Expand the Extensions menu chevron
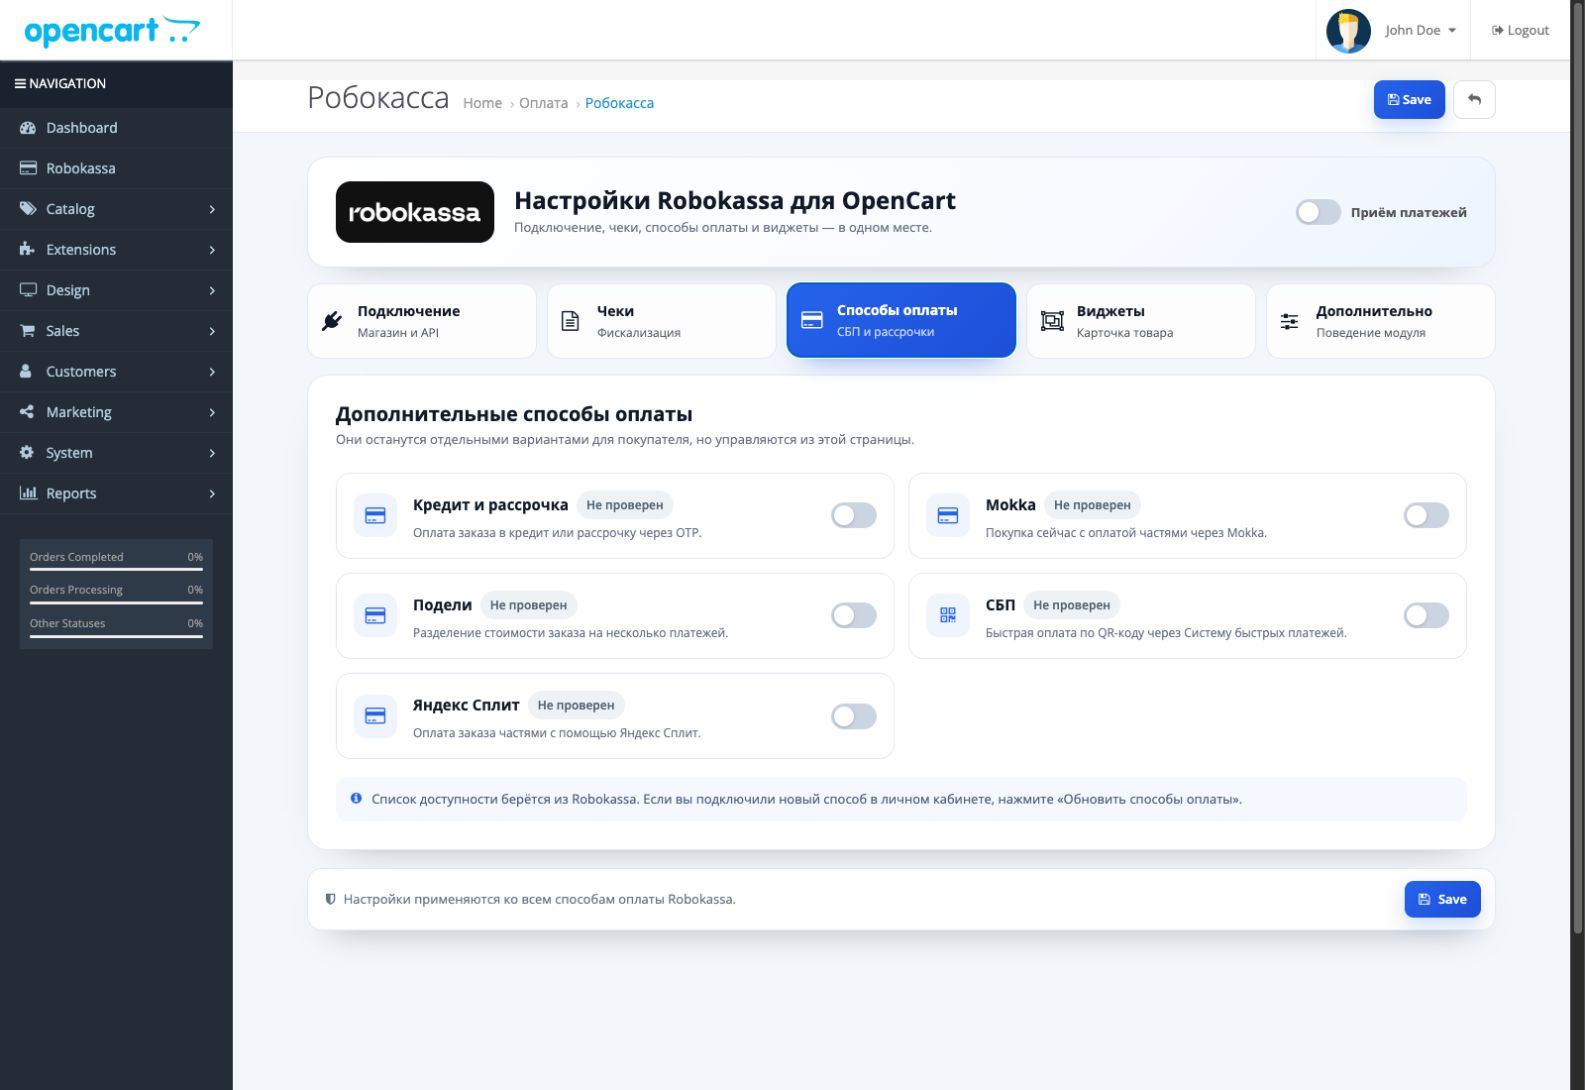Image resolution: width=1585 pixels, height=1090 pixels. click(212, 250)
